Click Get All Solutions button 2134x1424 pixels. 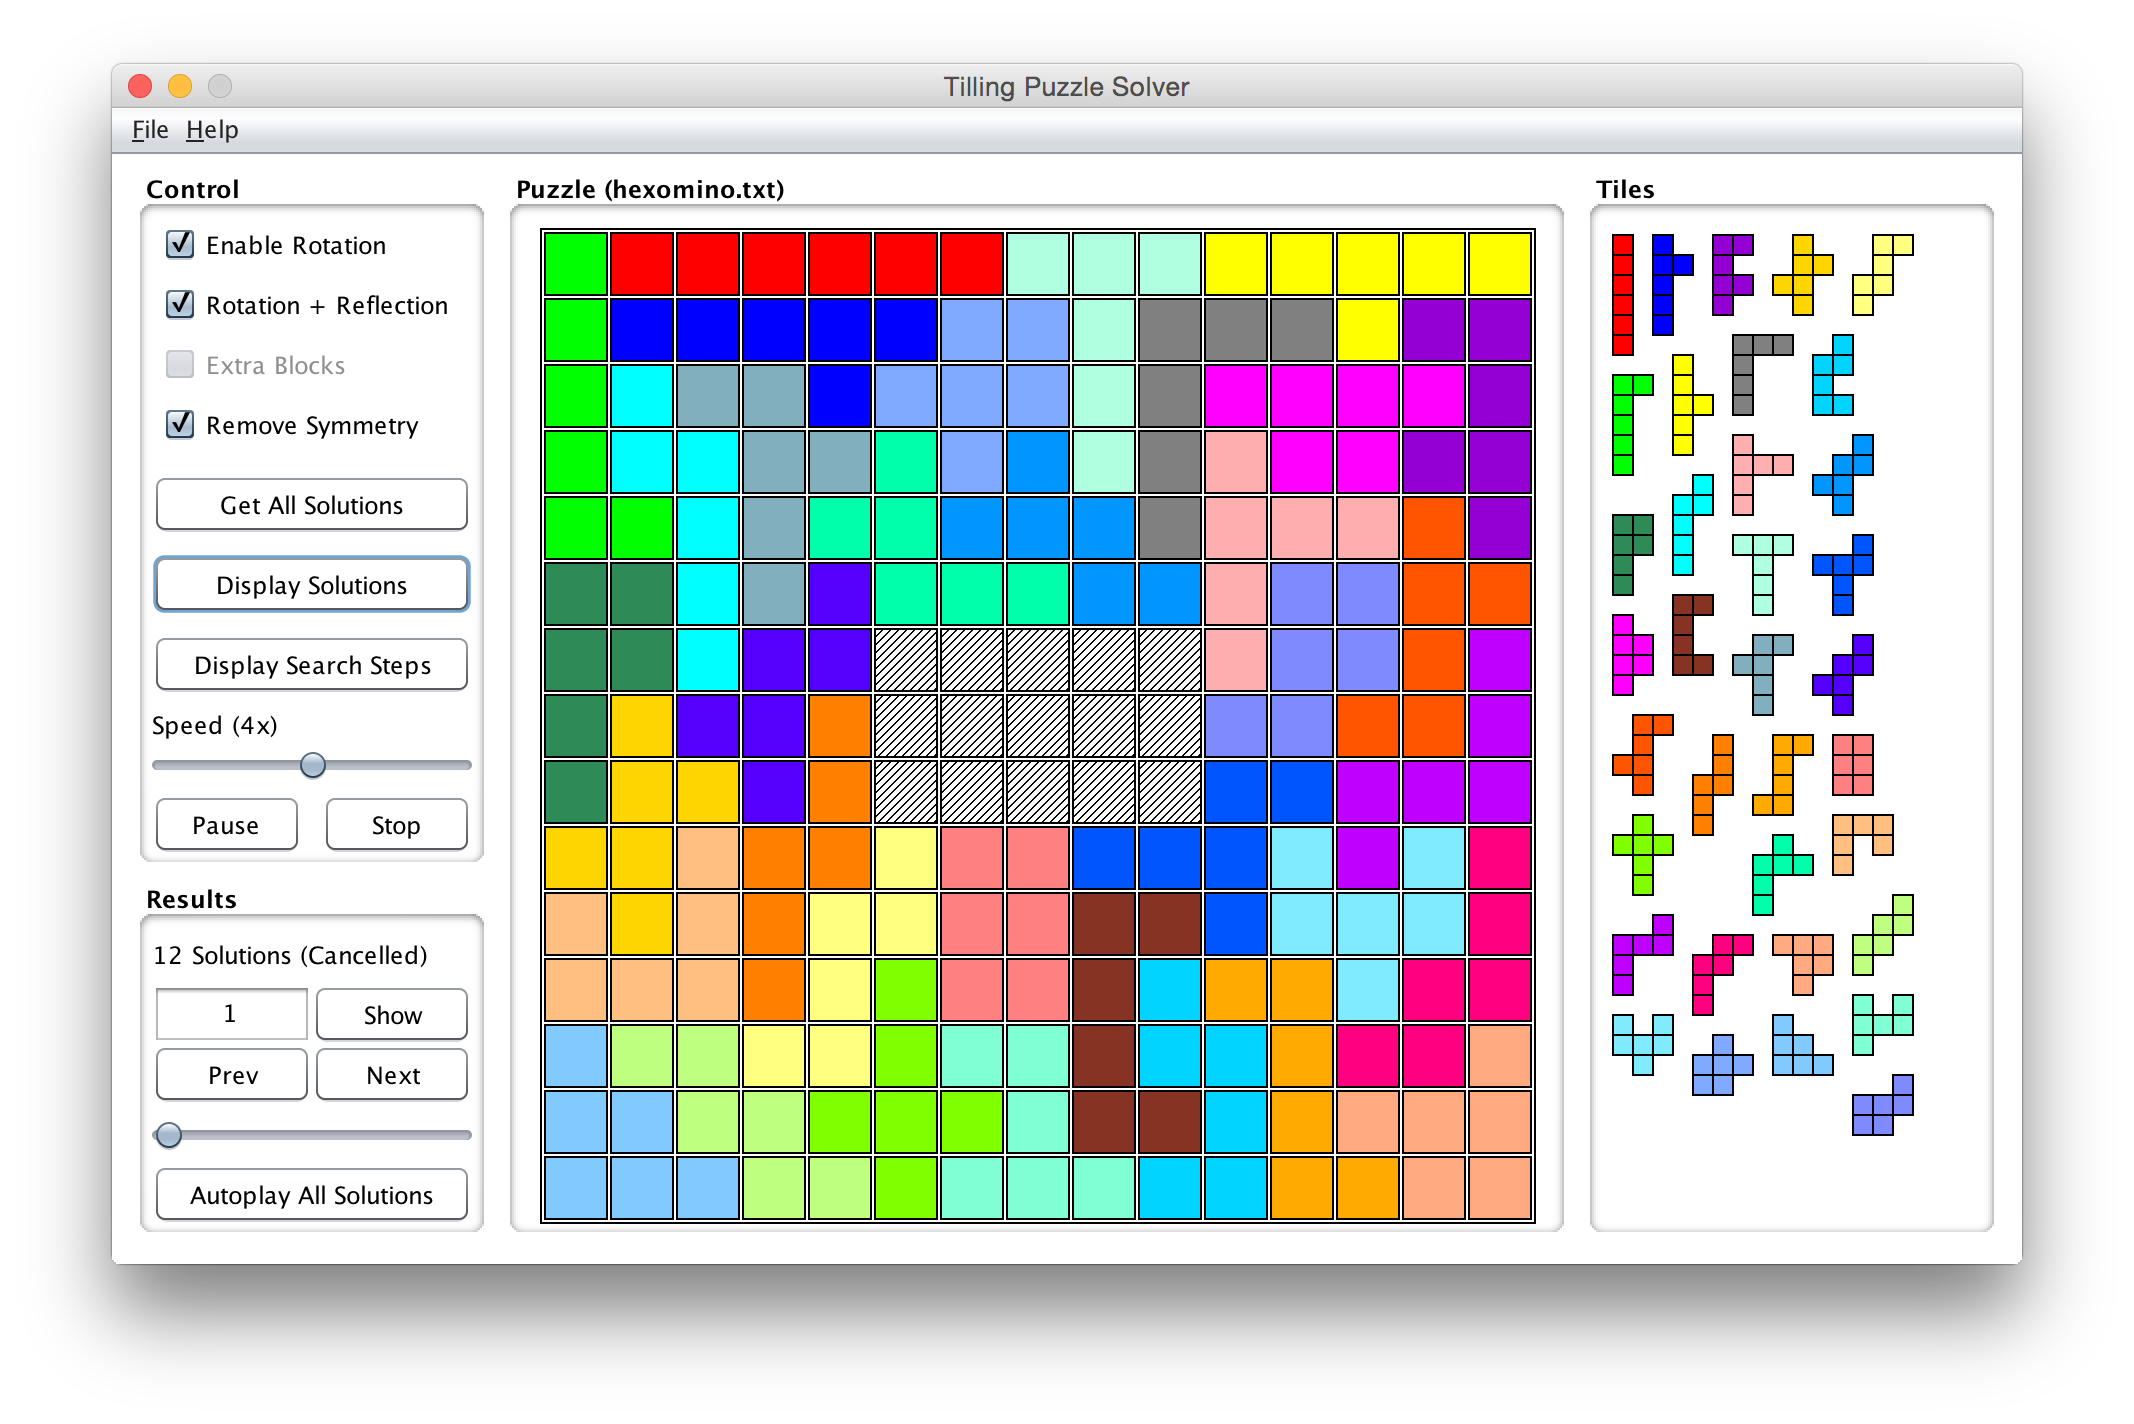(x=311, y=505)
